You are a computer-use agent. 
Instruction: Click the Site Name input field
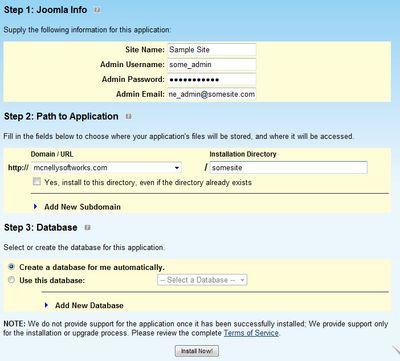tap(212, 50)
